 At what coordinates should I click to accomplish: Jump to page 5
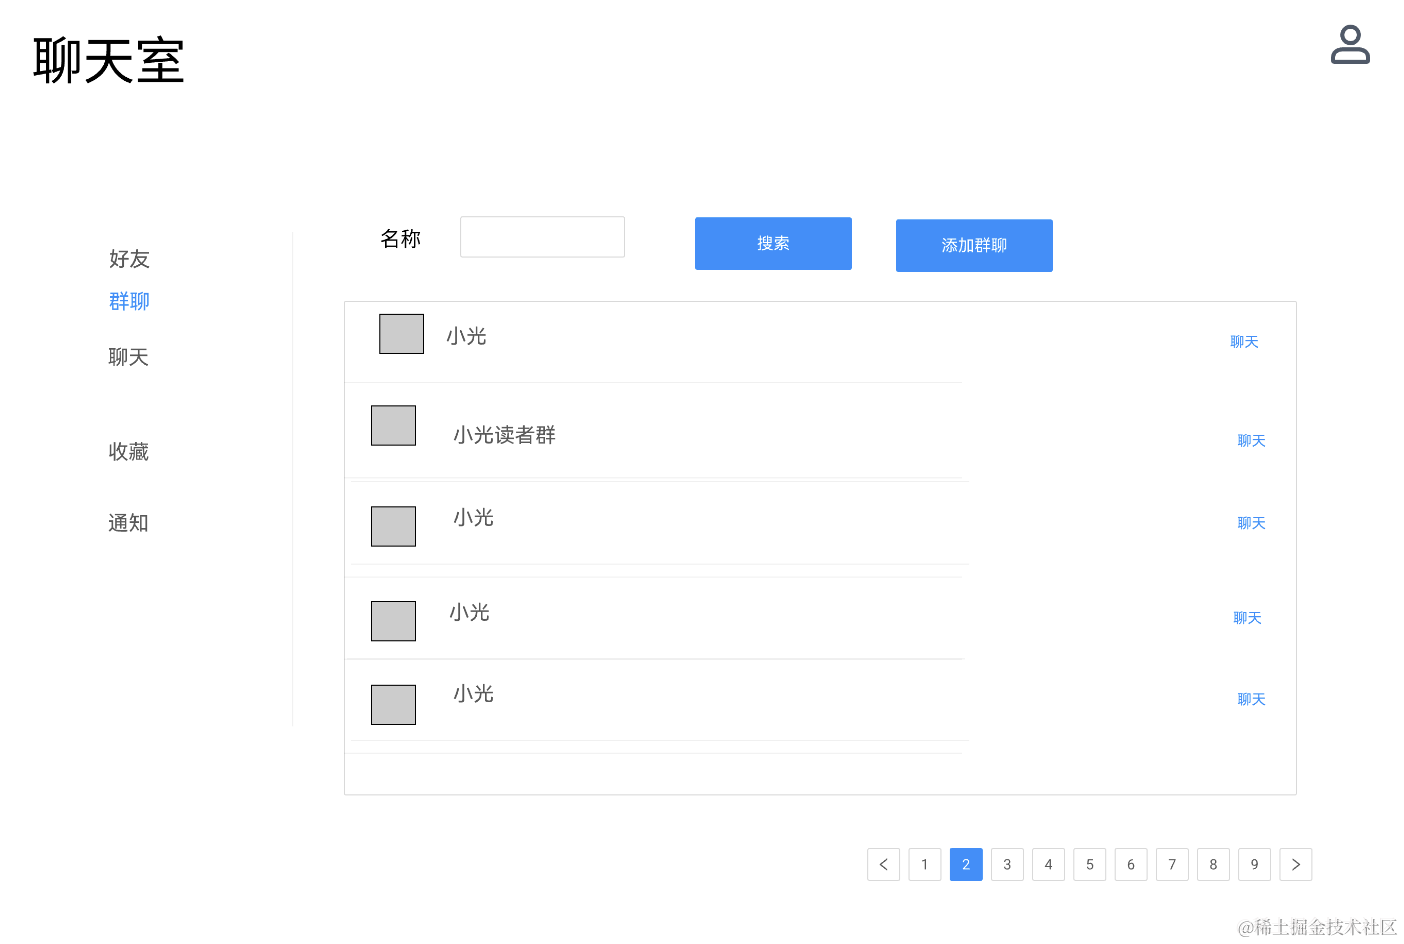pos(1089,864)
